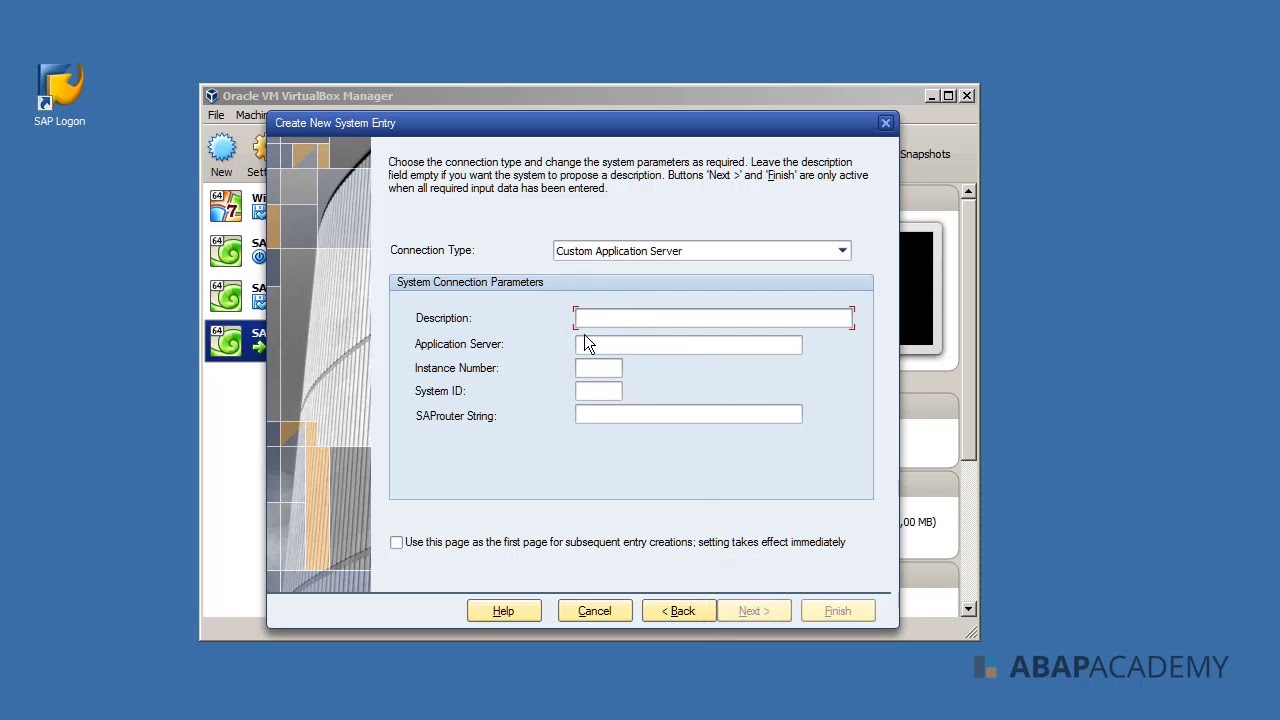Screen dimensions: 1280x720
Task: Click the 'System ID:' label
Action: [x=440, y=391]
